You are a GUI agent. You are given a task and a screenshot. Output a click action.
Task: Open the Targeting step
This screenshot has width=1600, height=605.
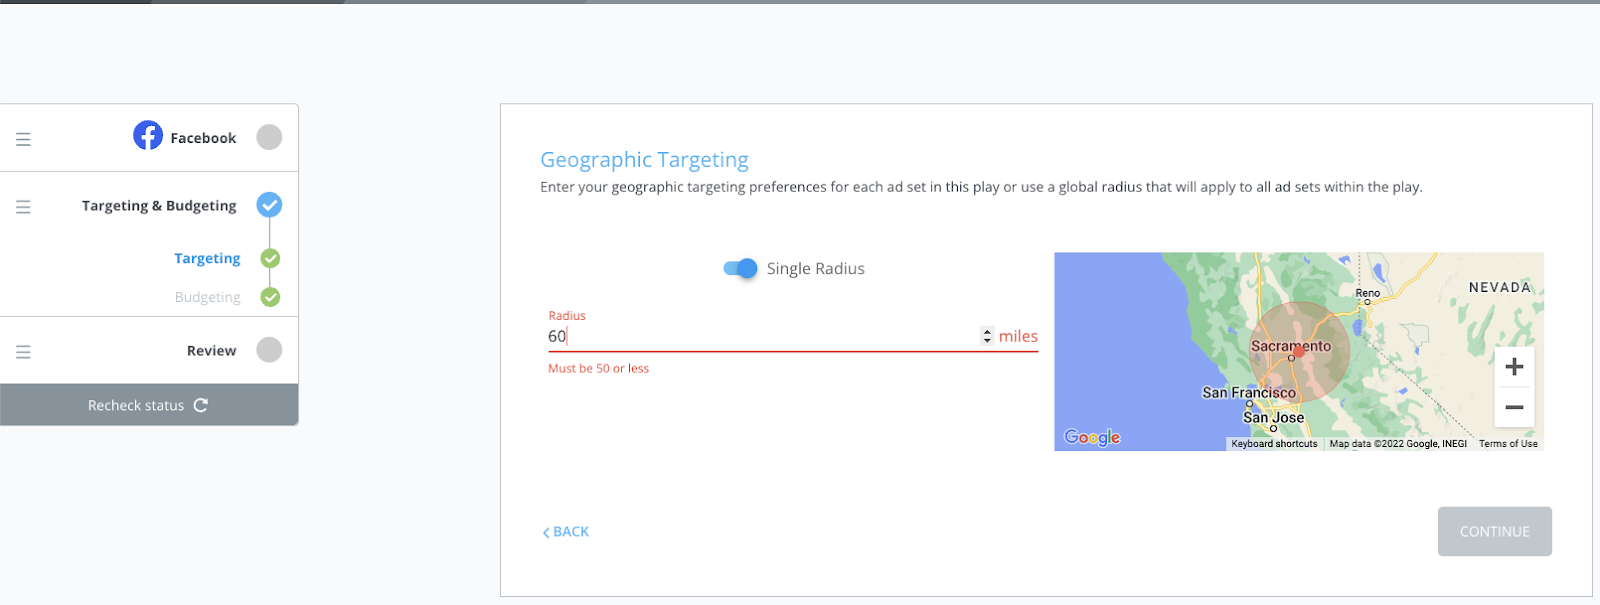point(207,258)
